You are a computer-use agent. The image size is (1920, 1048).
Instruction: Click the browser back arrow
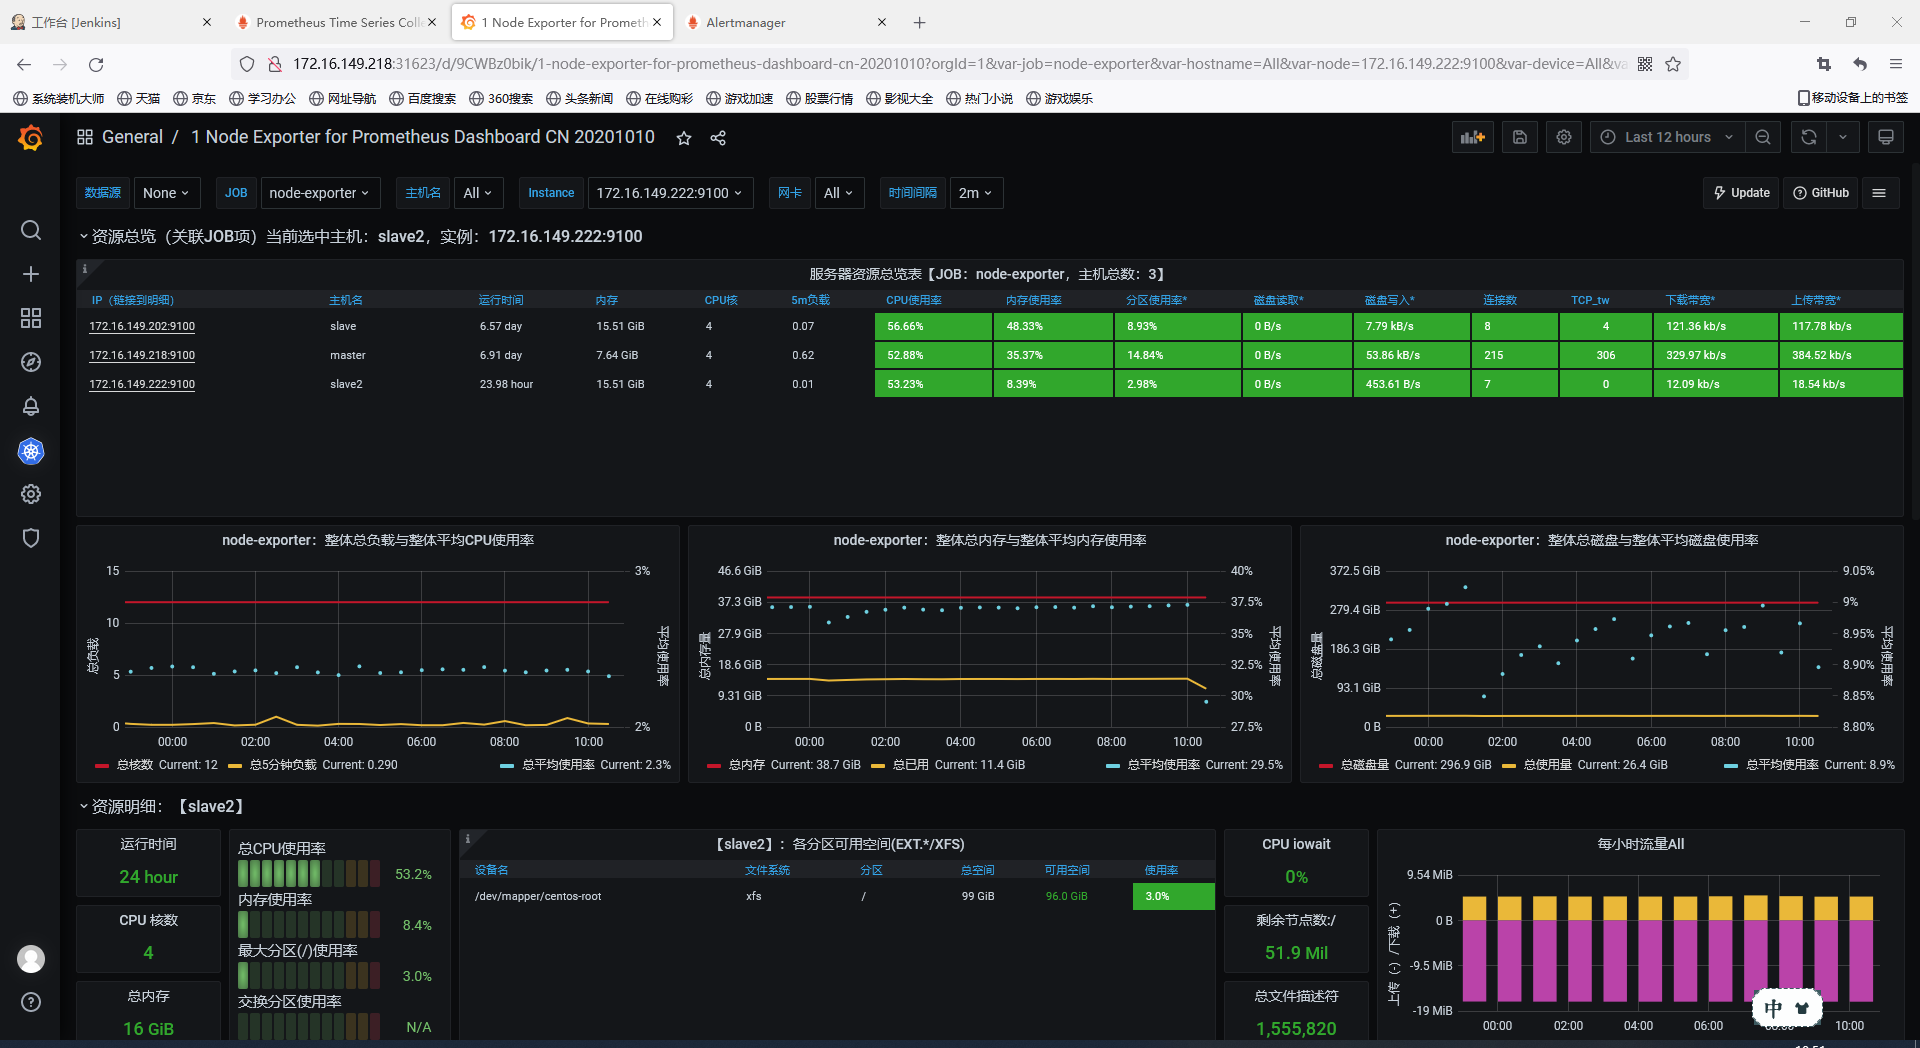pyautogui.click(x=24, y=64)
